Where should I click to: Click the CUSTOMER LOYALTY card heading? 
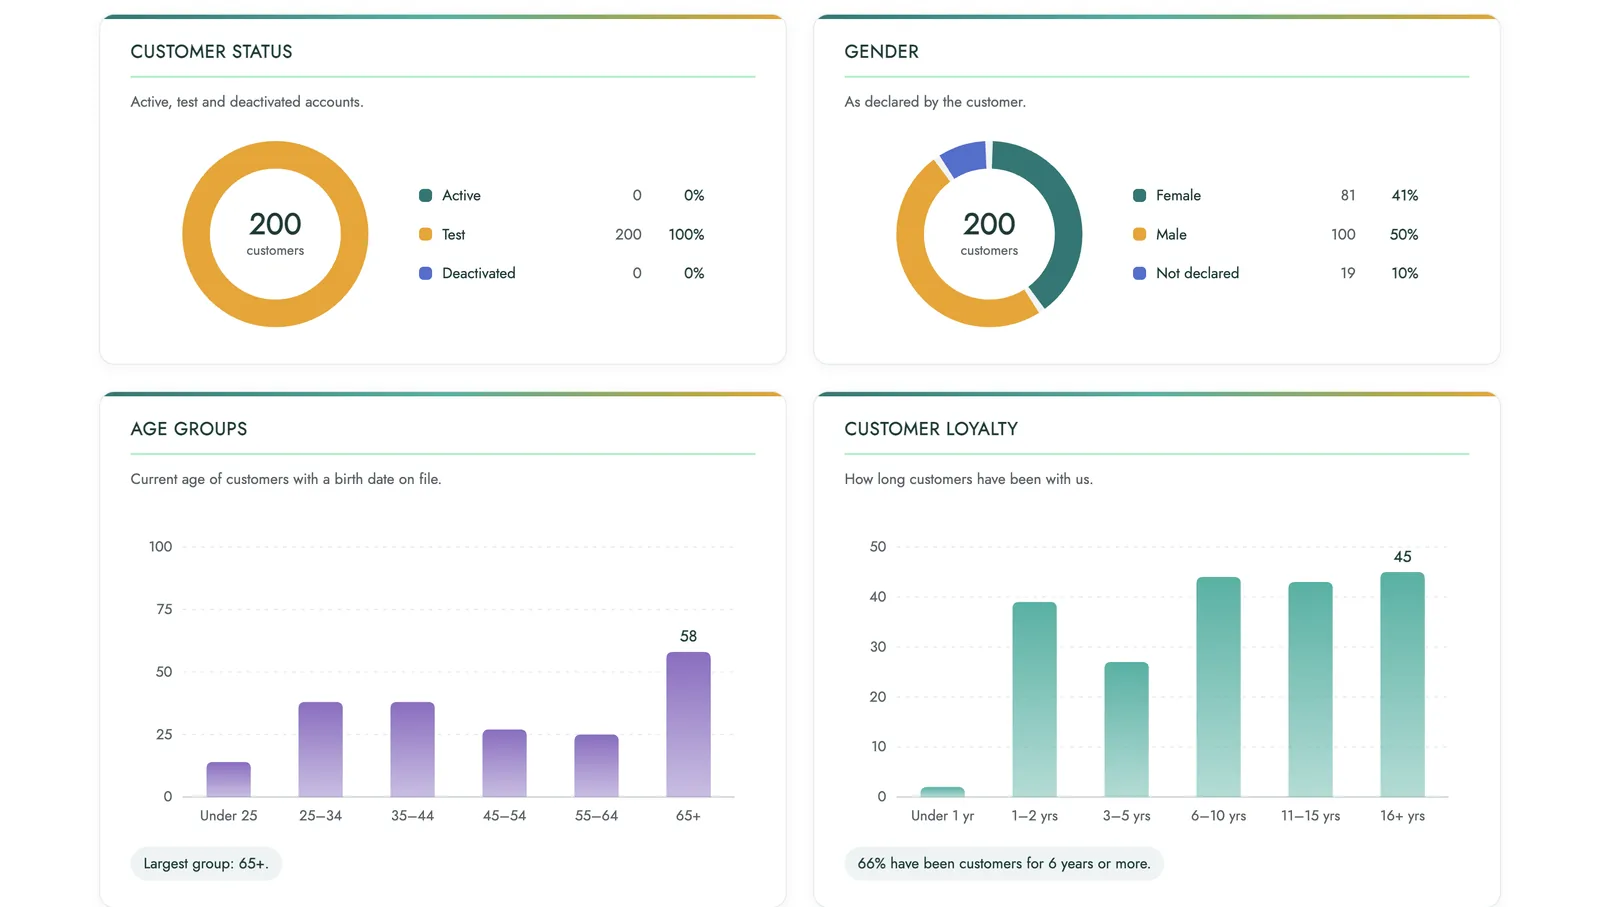click(931, 429)
